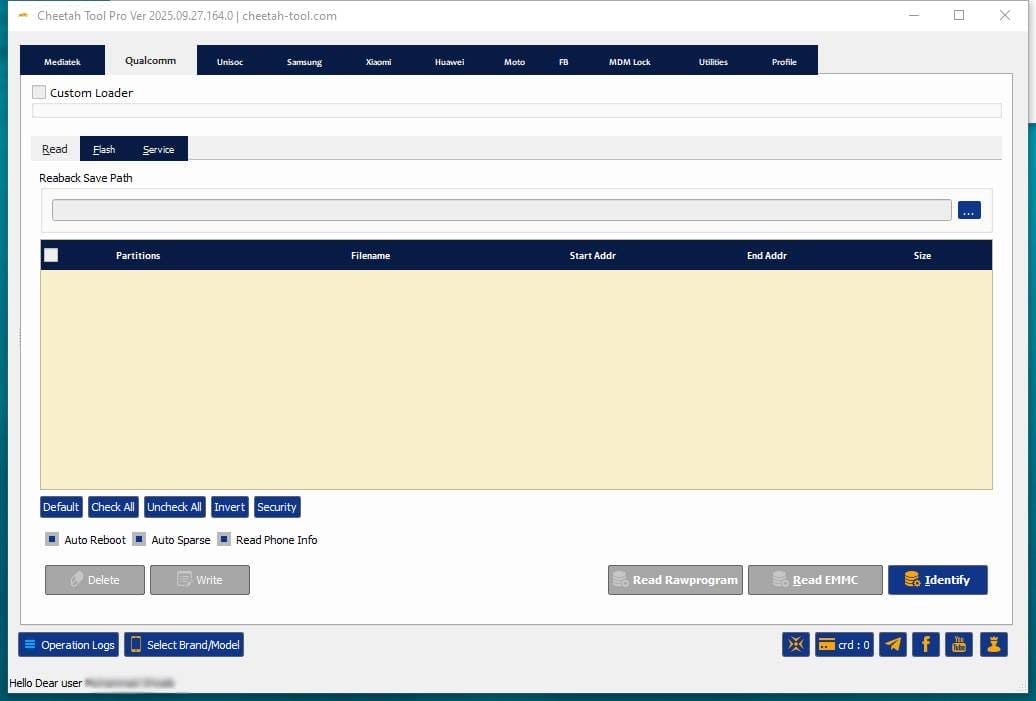Switch to the Flash sub-tab
This screenshot has height=701, width=1036.
(x=104, y=150)
